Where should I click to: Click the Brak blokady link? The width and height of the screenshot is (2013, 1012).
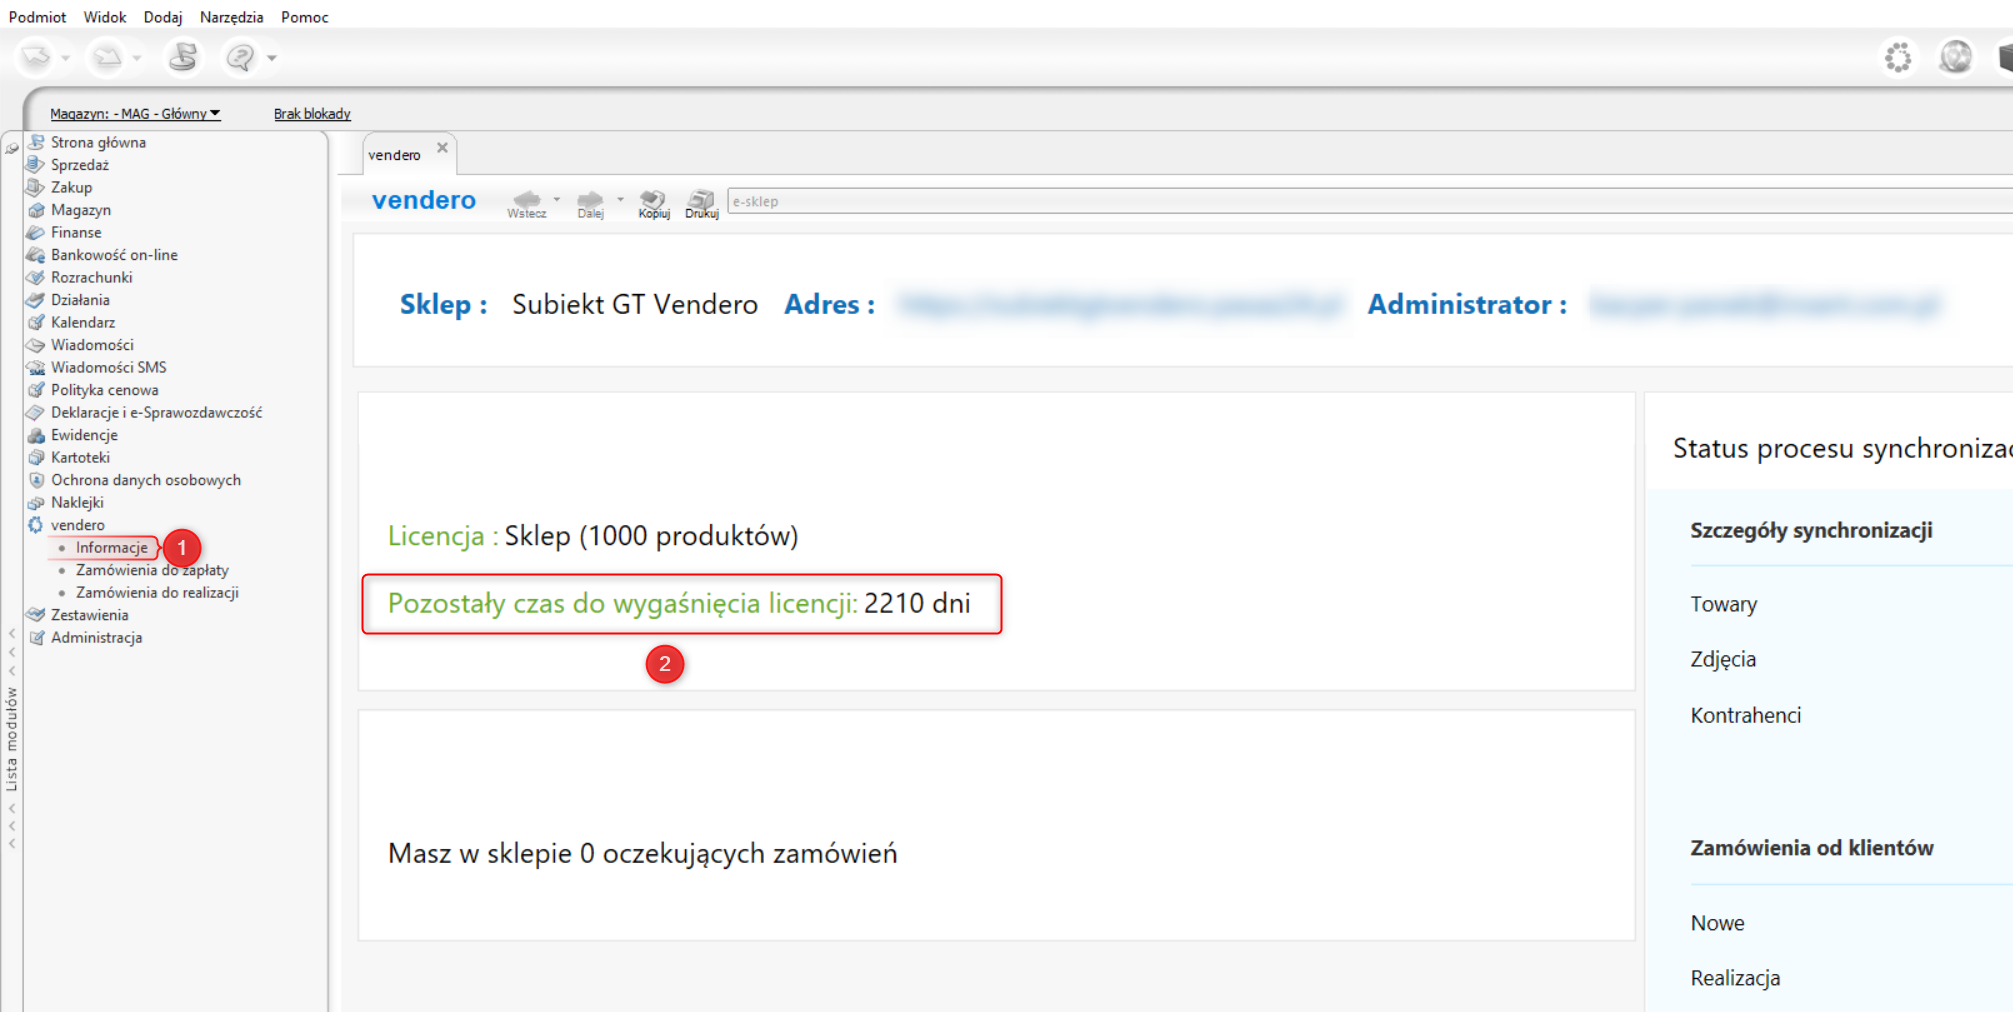coord(312,114)
